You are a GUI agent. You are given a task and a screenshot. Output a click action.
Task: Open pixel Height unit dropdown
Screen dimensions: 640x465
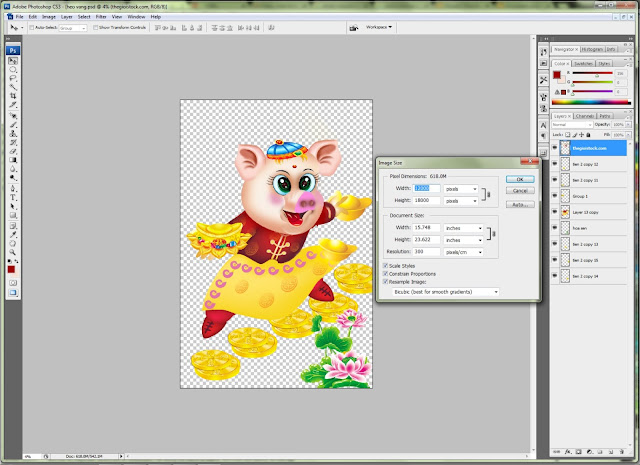click(461, 201)
